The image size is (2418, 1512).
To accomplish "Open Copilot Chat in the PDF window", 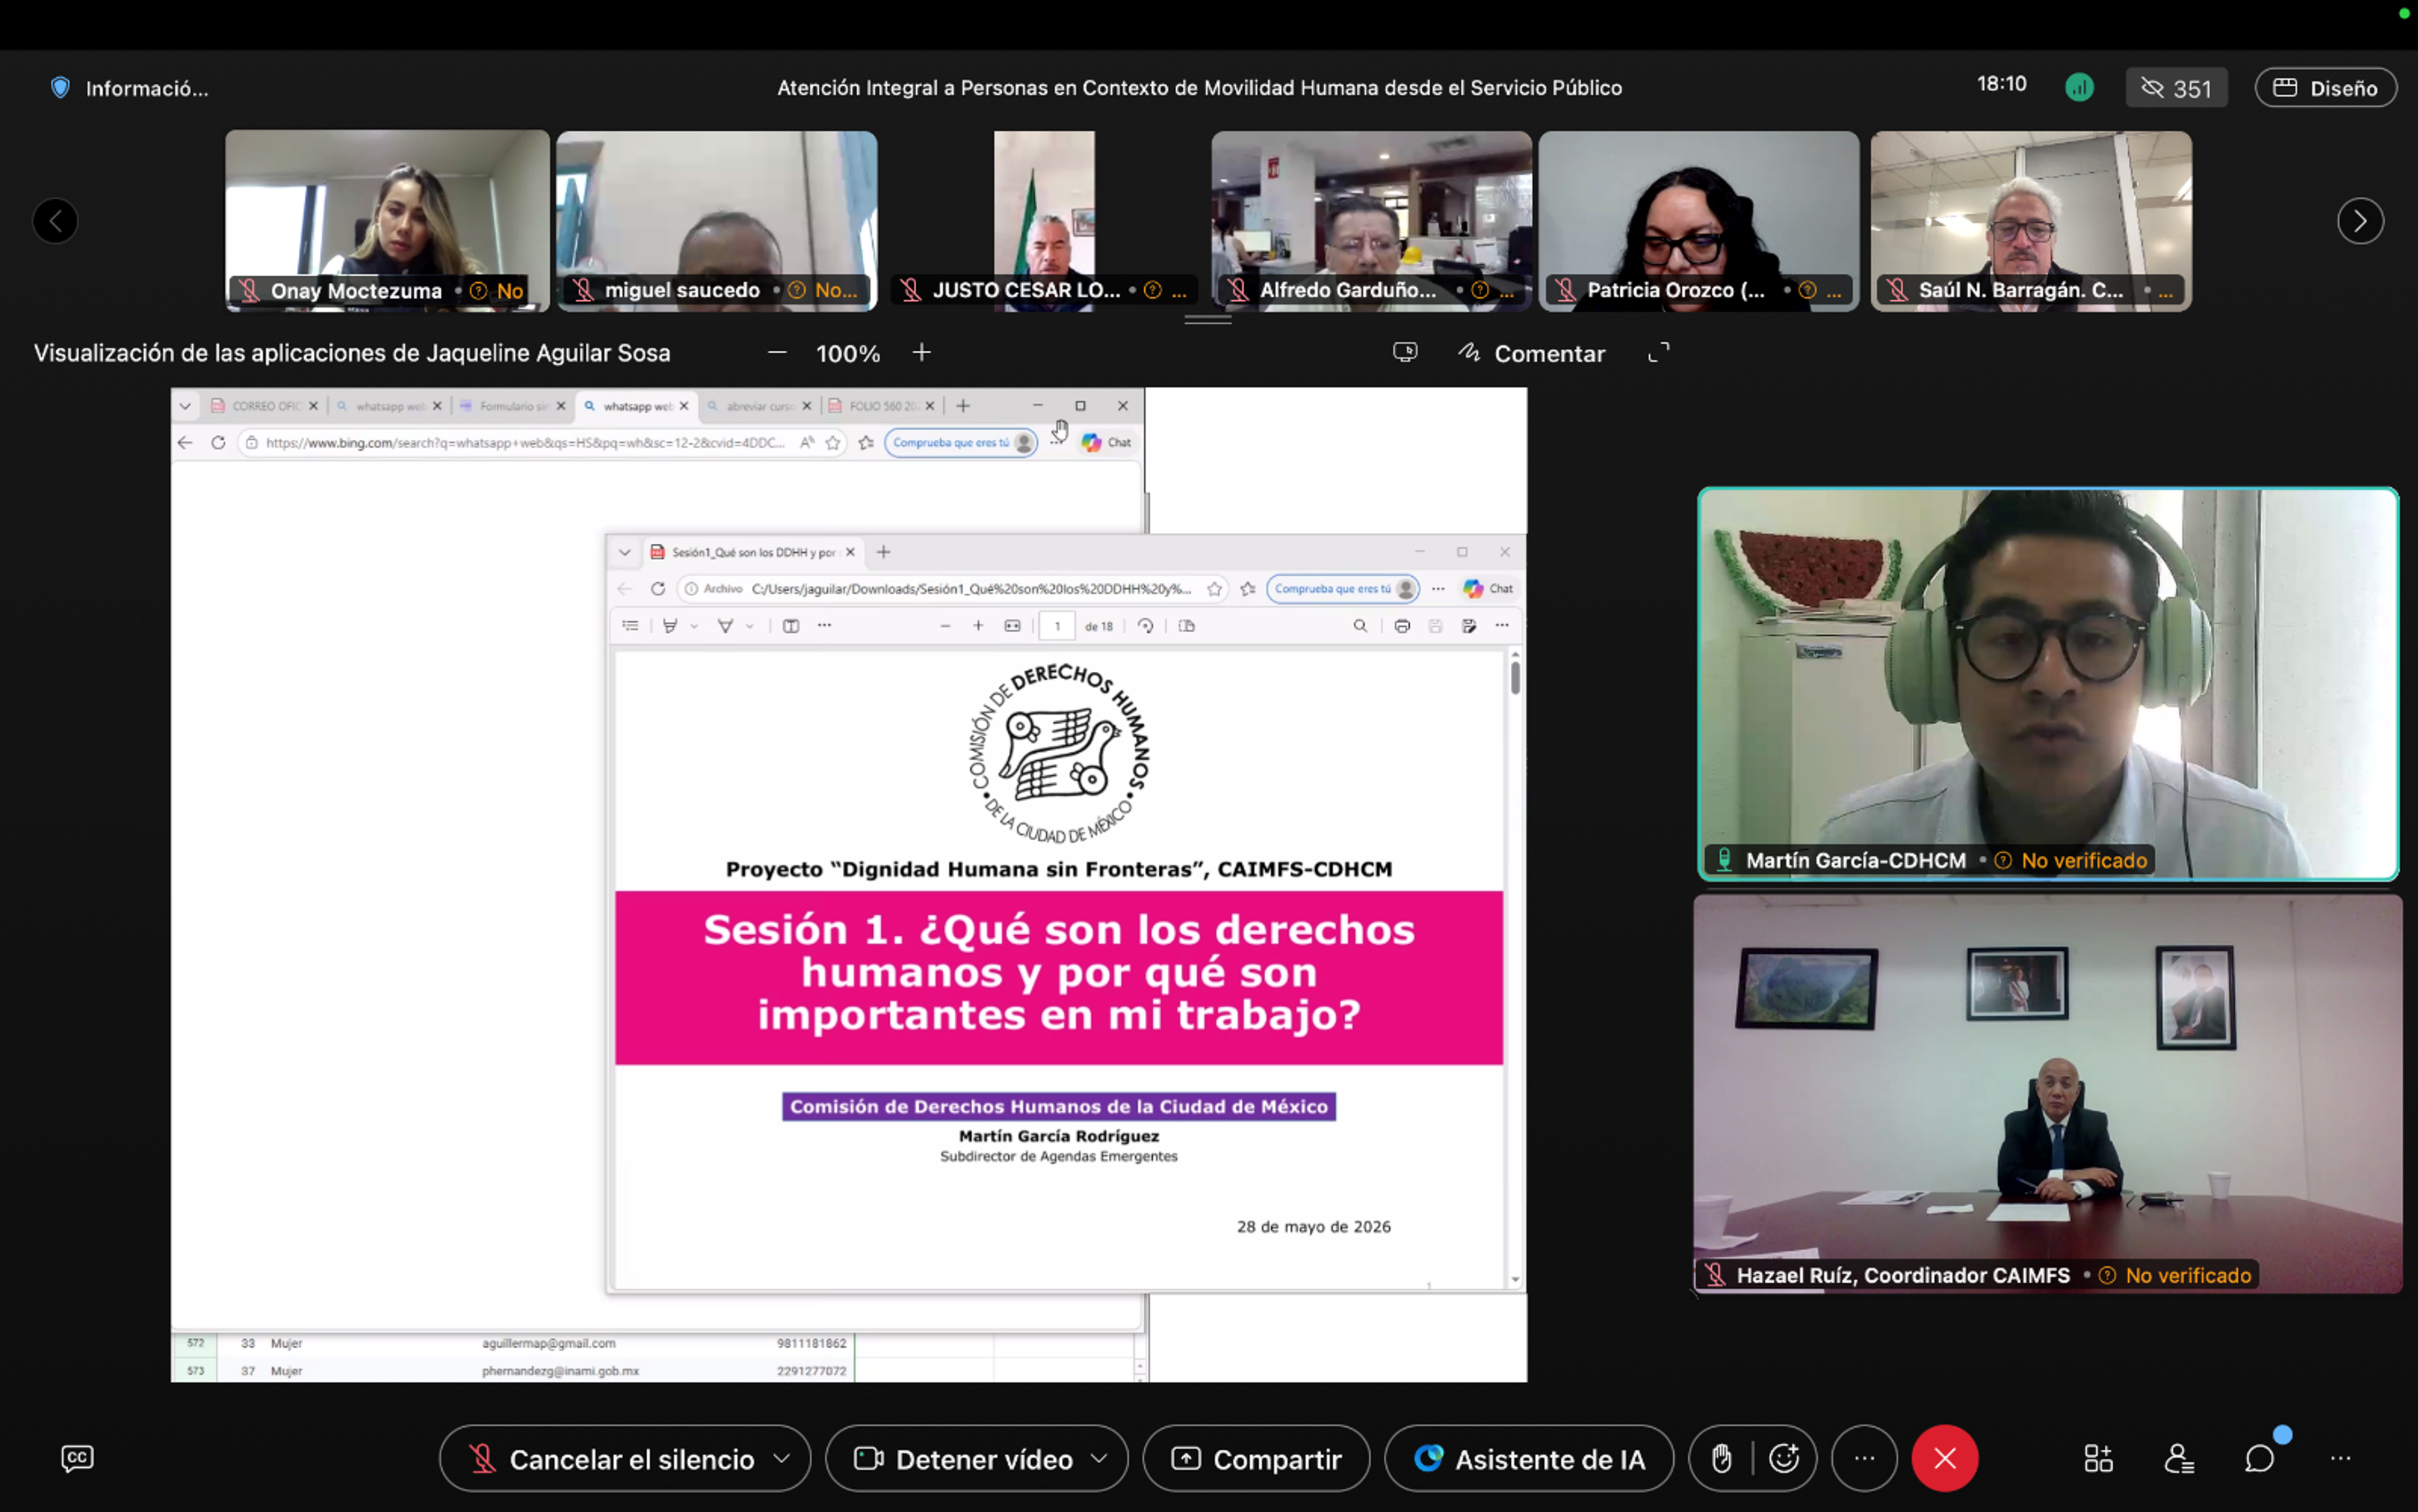I will click(x=1488, y=589).
